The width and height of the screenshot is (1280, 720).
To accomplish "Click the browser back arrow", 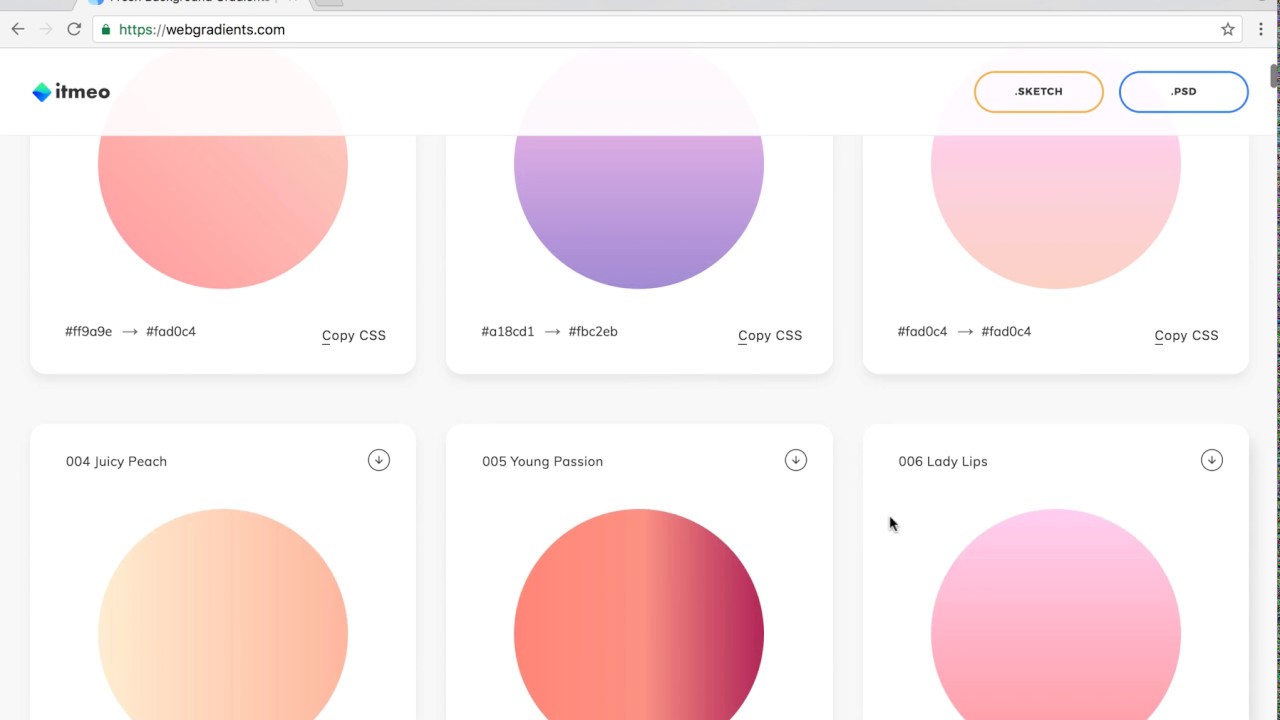I will [18, 29].
